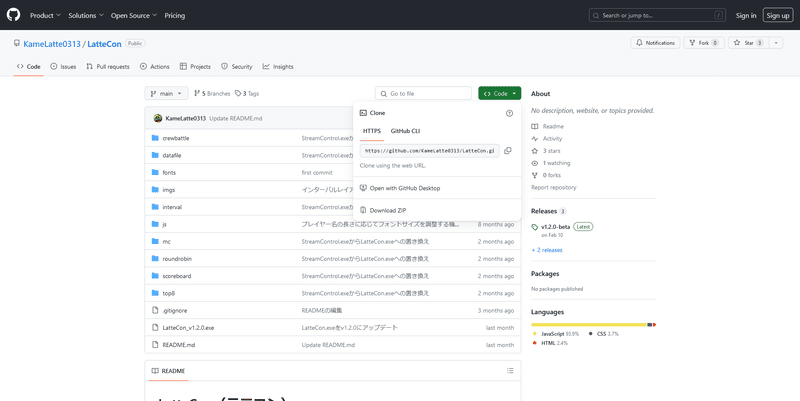Viewport: 800px width, 401px height.
Task: Click the languages percentage bar
Action: point(593,324)
